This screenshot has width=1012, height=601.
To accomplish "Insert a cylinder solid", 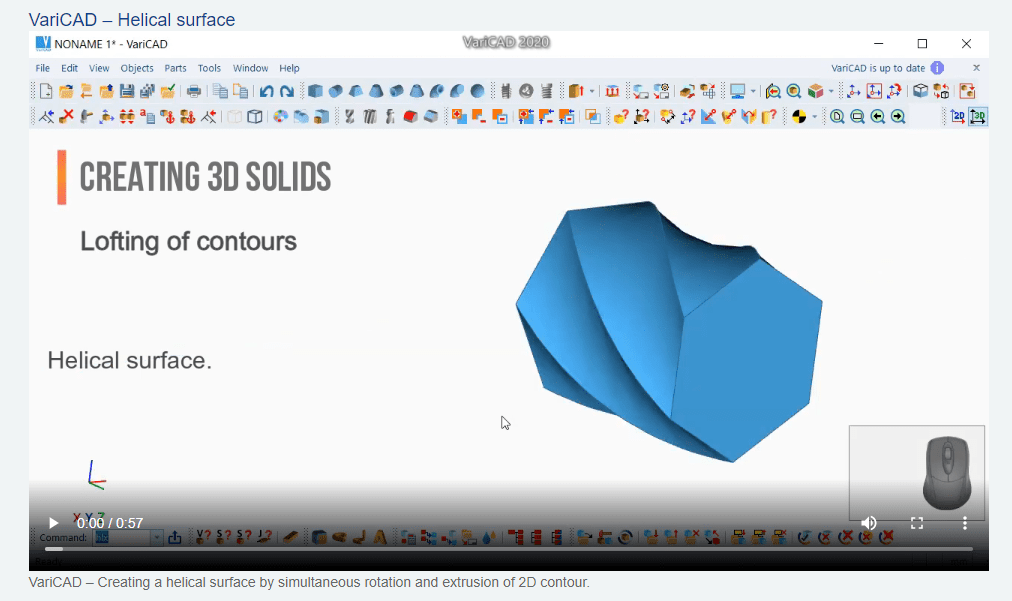I will [336, 91].
